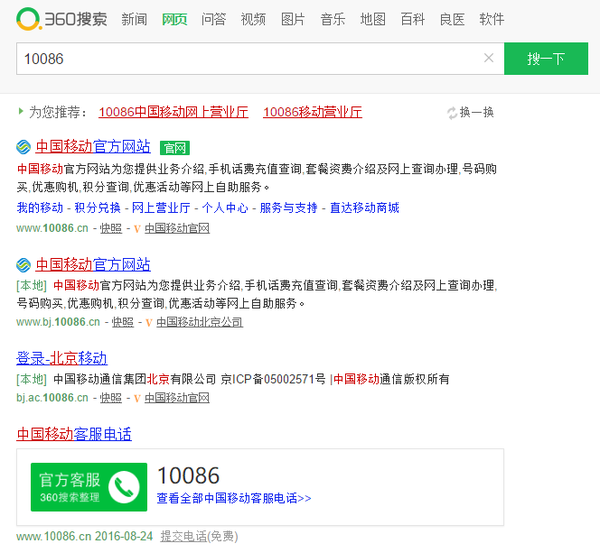Click the 官方客服 green banner
The image size is (600, 553).
point(89,487)
